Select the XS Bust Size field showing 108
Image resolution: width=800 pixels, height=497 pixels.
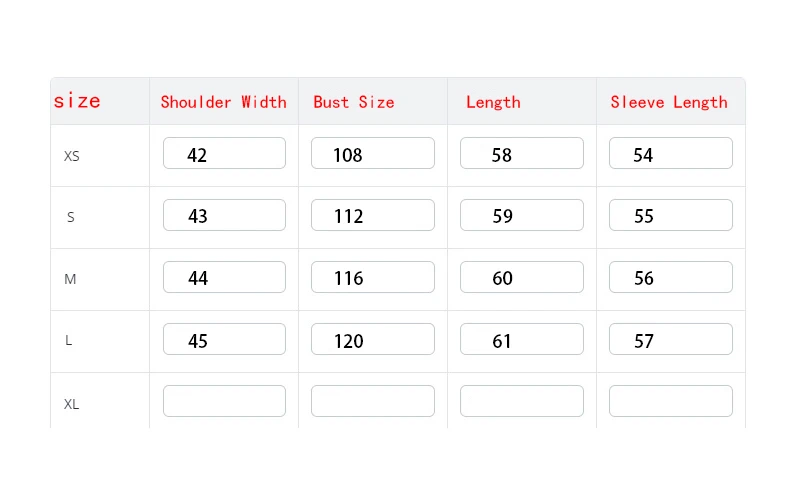click(372, 154)
